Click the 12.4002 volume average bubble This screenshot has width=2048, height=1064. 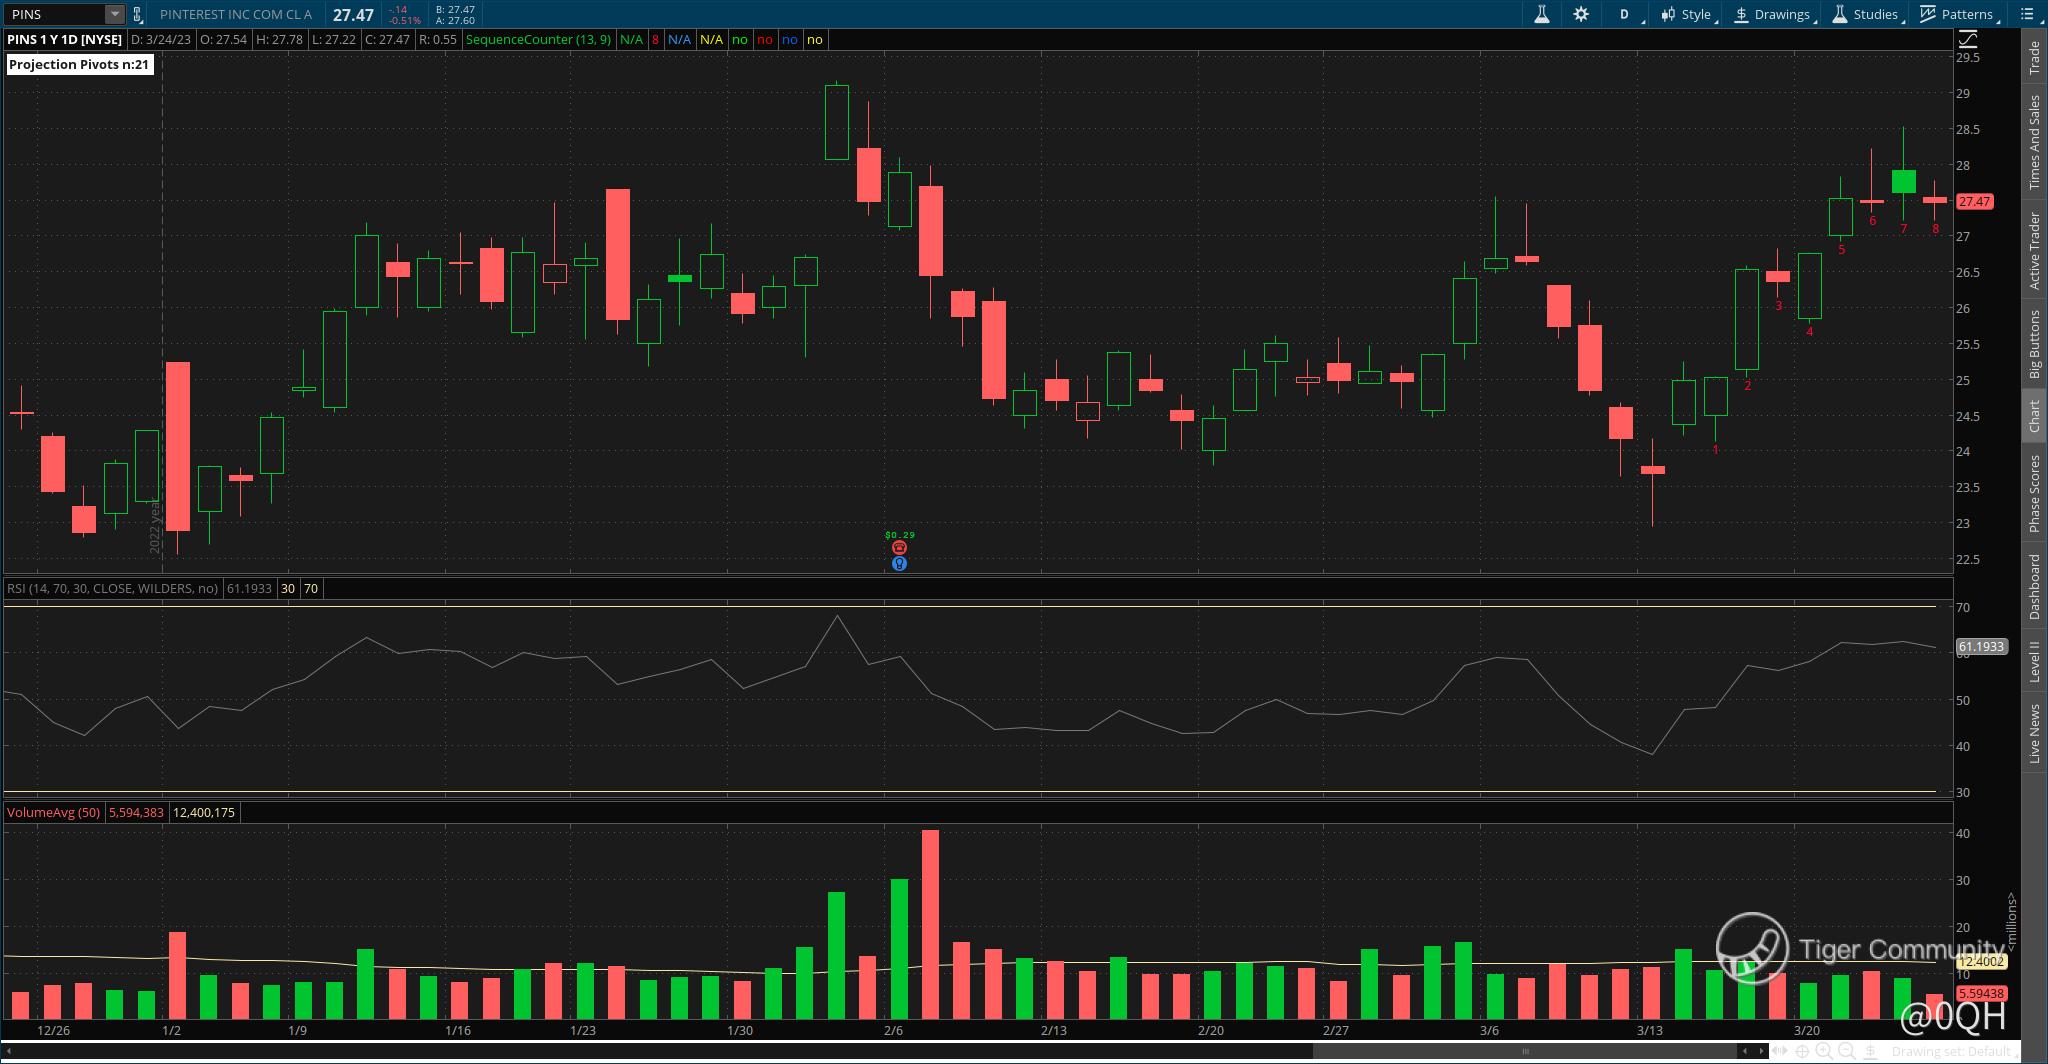coord(1981,961)
